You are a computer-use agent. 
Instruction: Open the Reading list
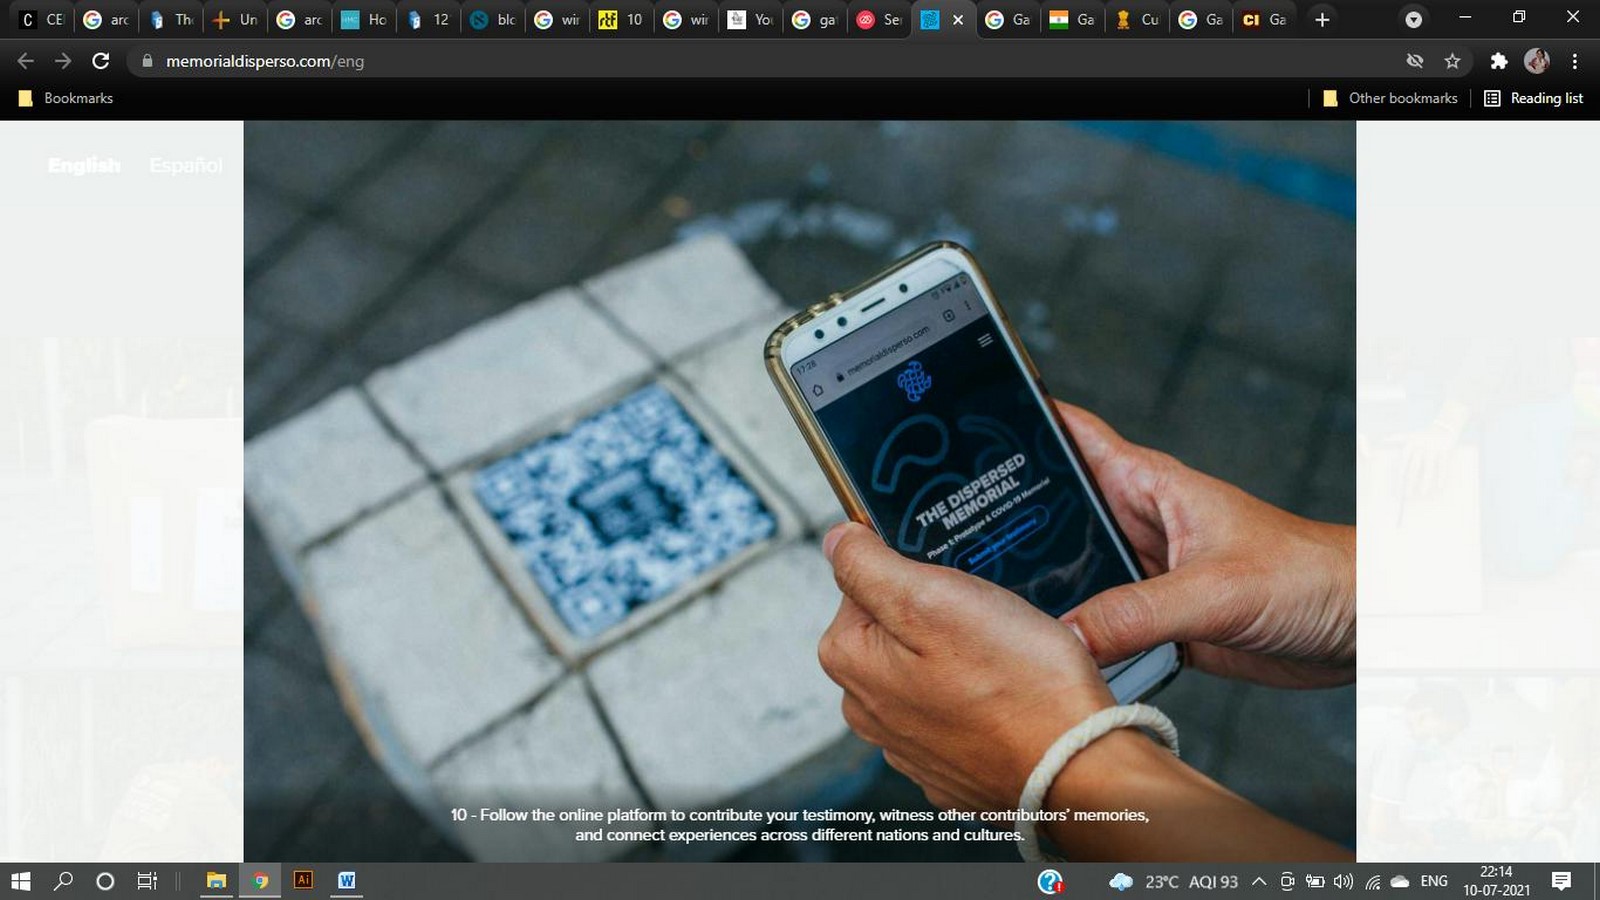(1534, 98)
